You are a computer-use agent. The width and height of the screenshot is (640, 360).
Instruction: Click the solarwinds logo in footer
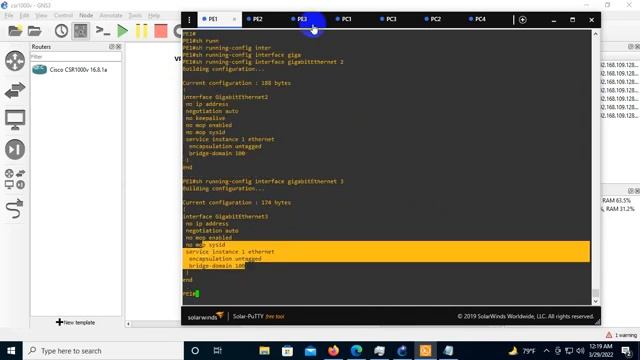tap(205, 316)
